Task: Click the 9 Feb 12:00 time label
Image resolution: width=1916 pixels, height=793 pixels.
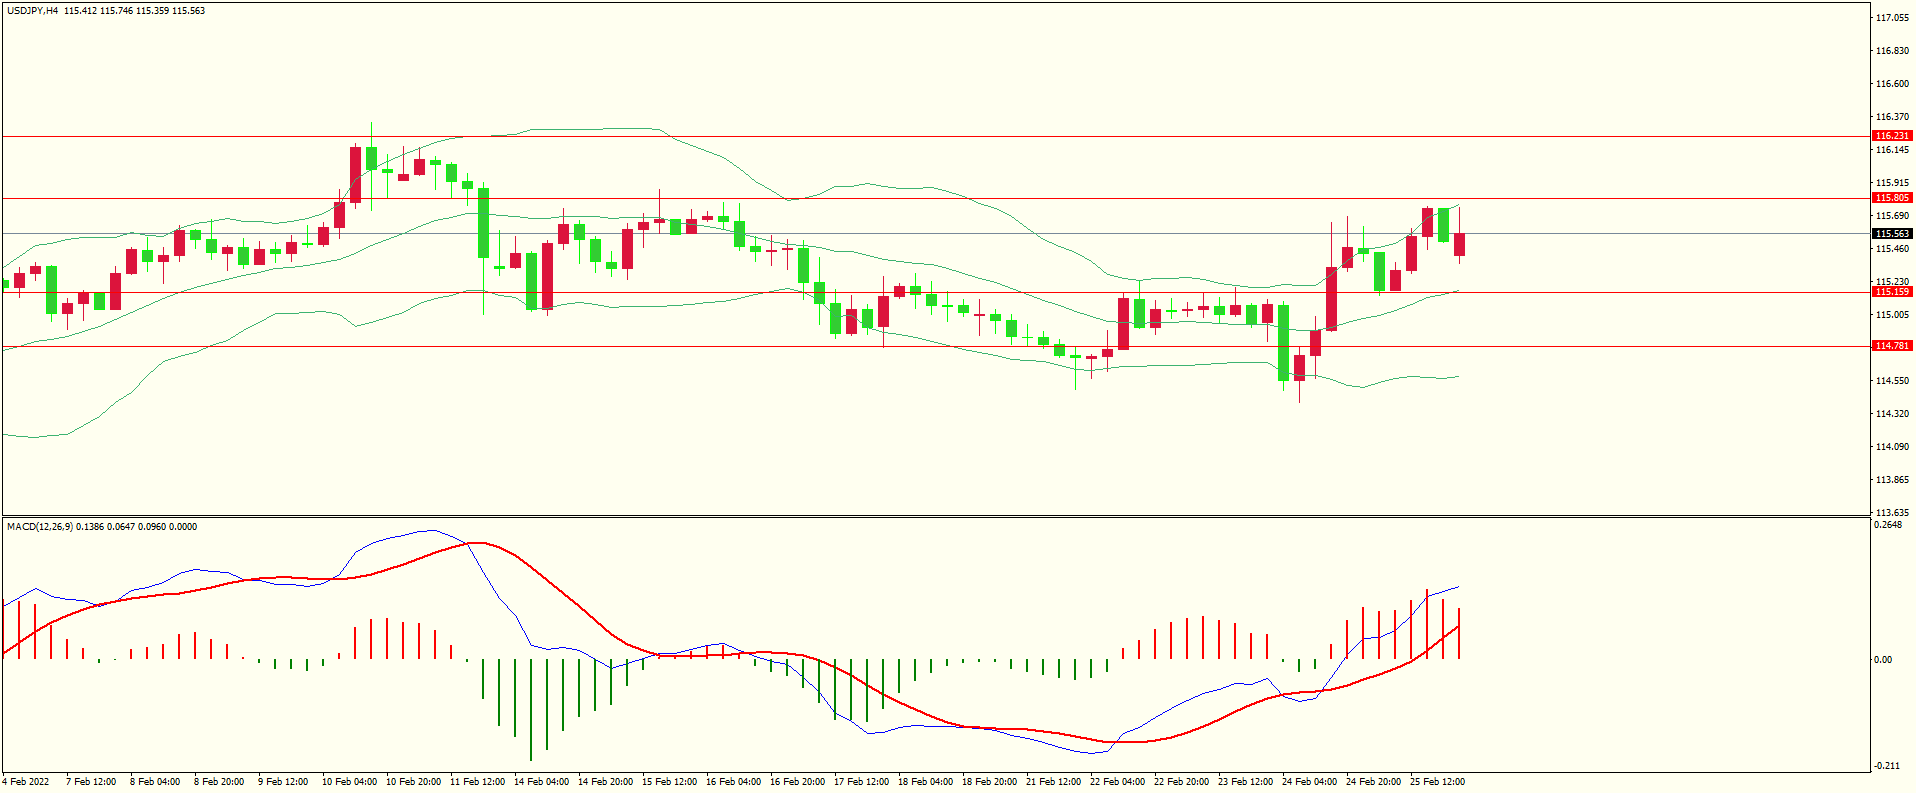Action: [x=283, y=782]
